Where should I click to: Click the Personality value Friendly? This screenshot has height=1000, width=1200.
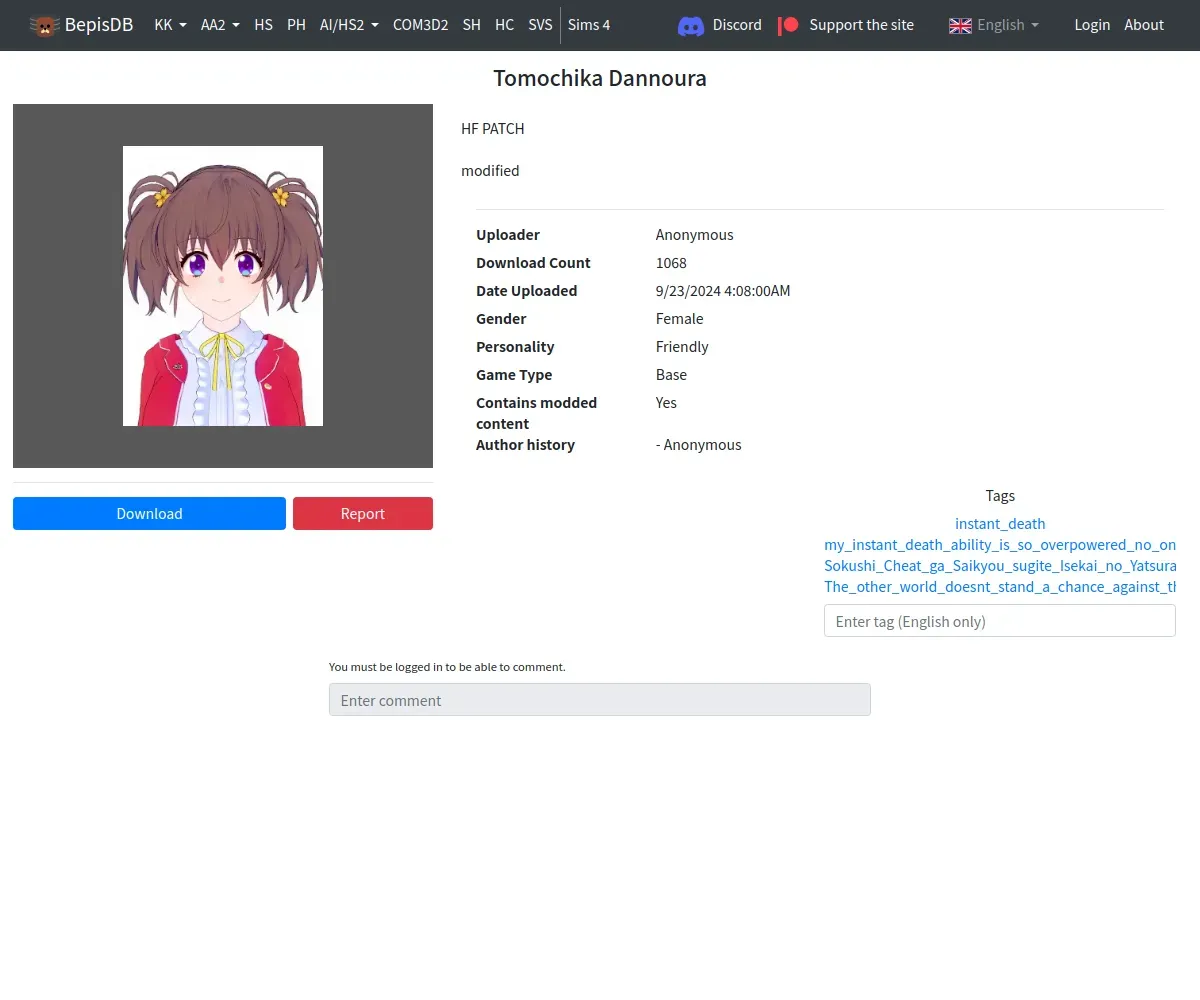click(682, 347)
